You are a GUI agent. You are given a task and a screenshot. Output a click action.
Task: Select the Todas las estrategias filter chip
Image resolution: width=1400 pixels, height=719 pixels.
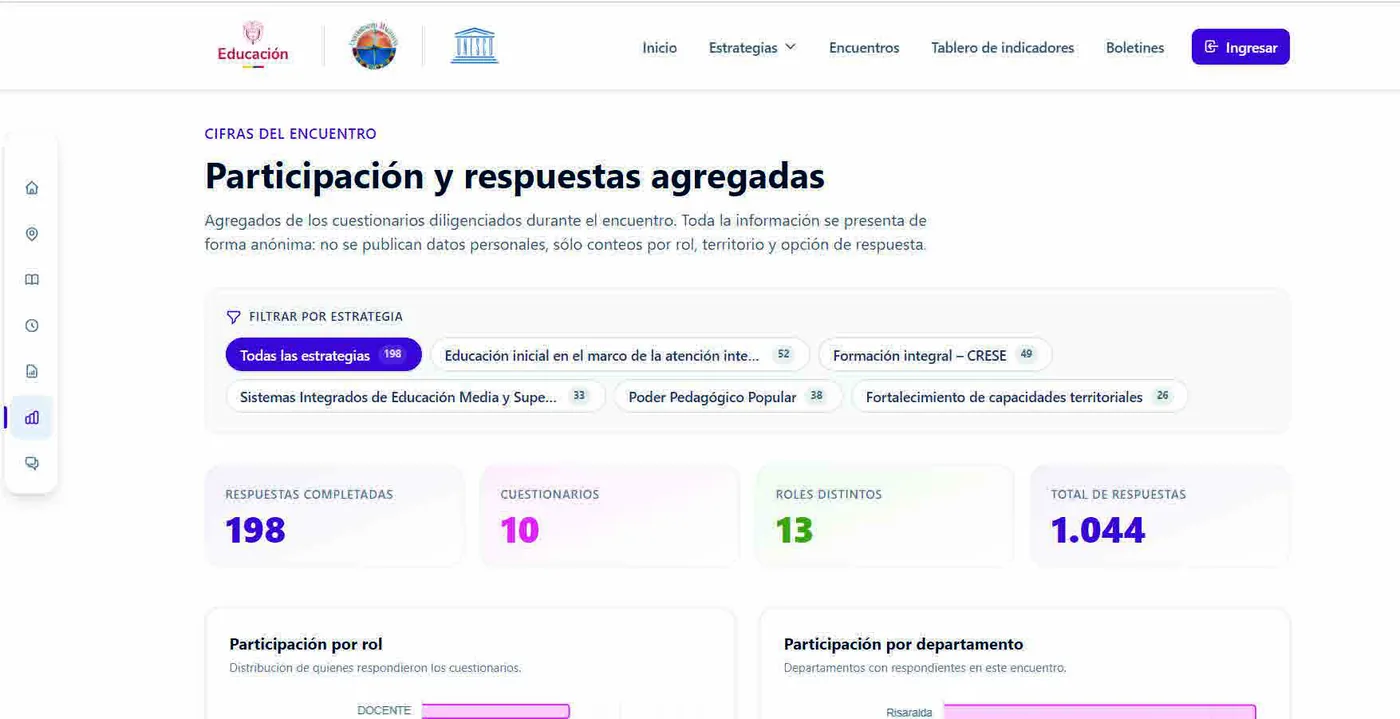323,355
